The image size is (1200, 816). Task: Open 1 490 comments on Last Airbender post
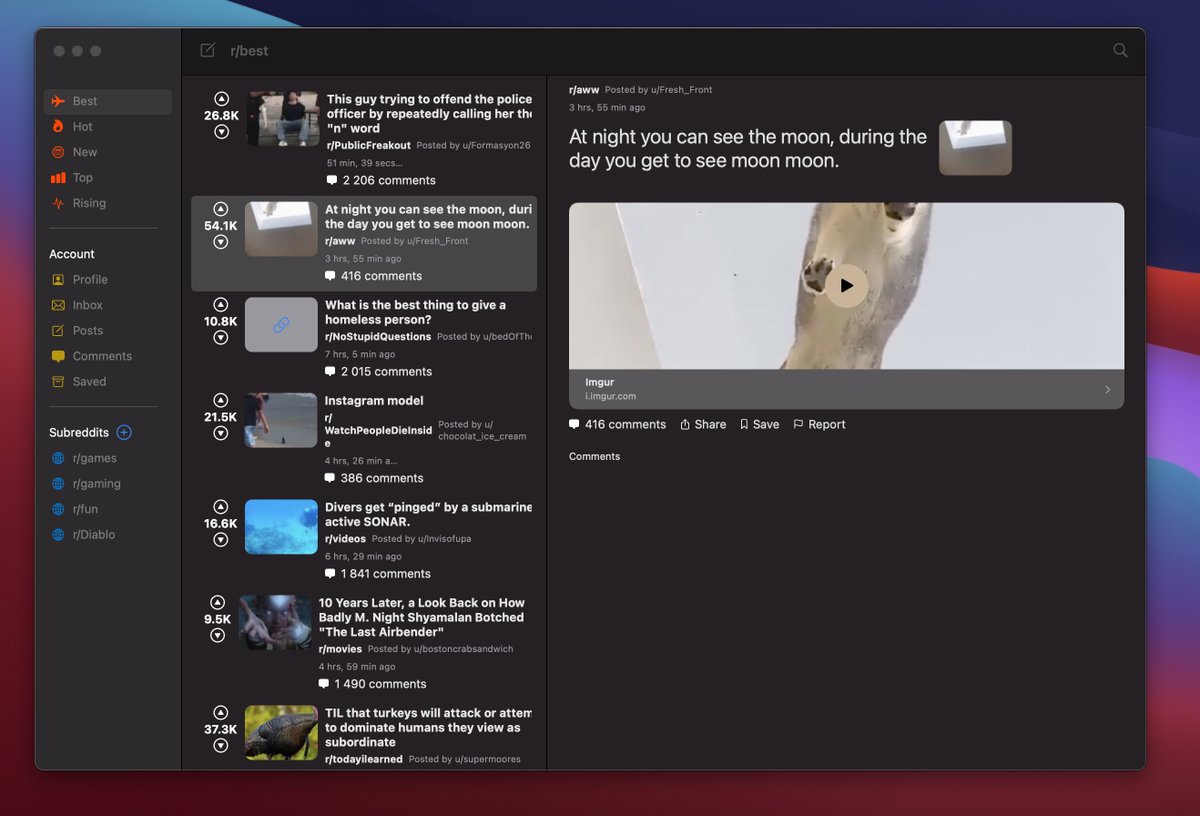373,684
